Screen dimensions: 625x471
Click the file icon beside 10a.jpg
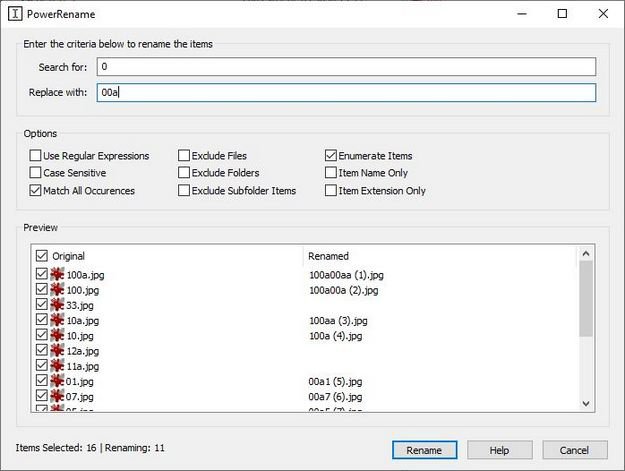[57, 320]
